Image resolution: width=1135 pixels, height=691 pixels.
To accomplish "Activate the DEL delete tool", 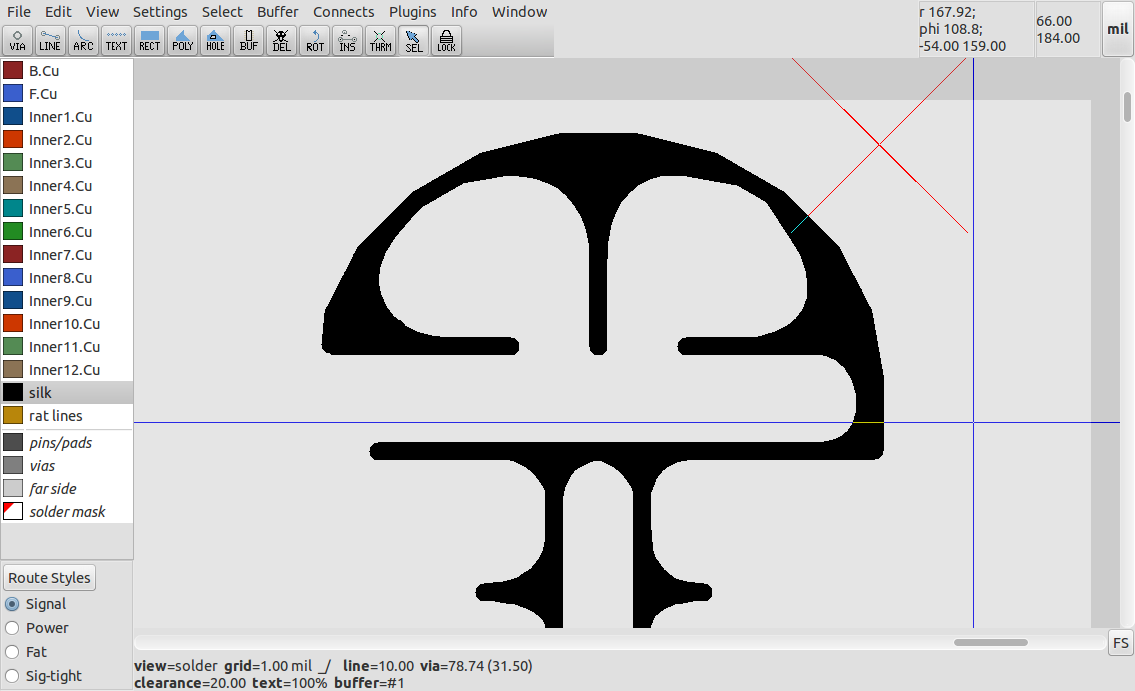I will tap(281, 40).
